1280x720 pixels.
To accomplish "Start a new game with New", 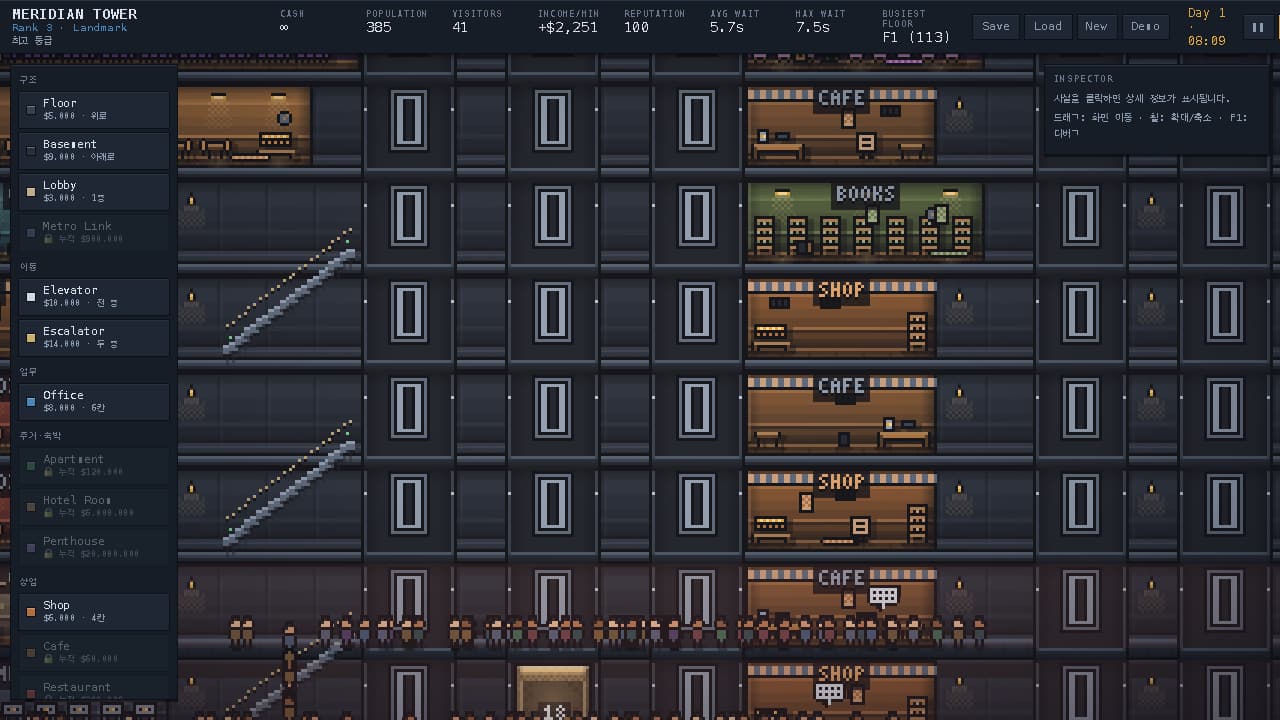I will (x=1096, y=26).
